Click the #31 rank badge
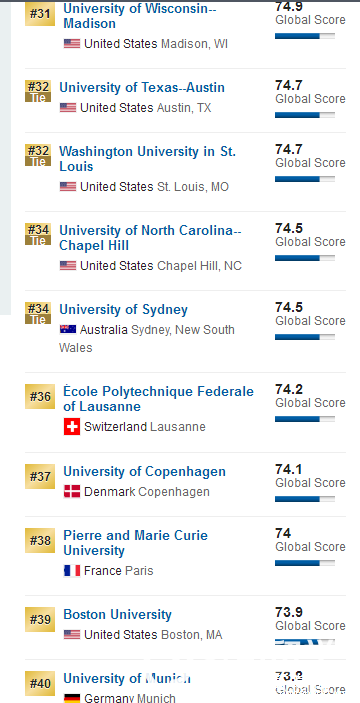 (40, 13)
